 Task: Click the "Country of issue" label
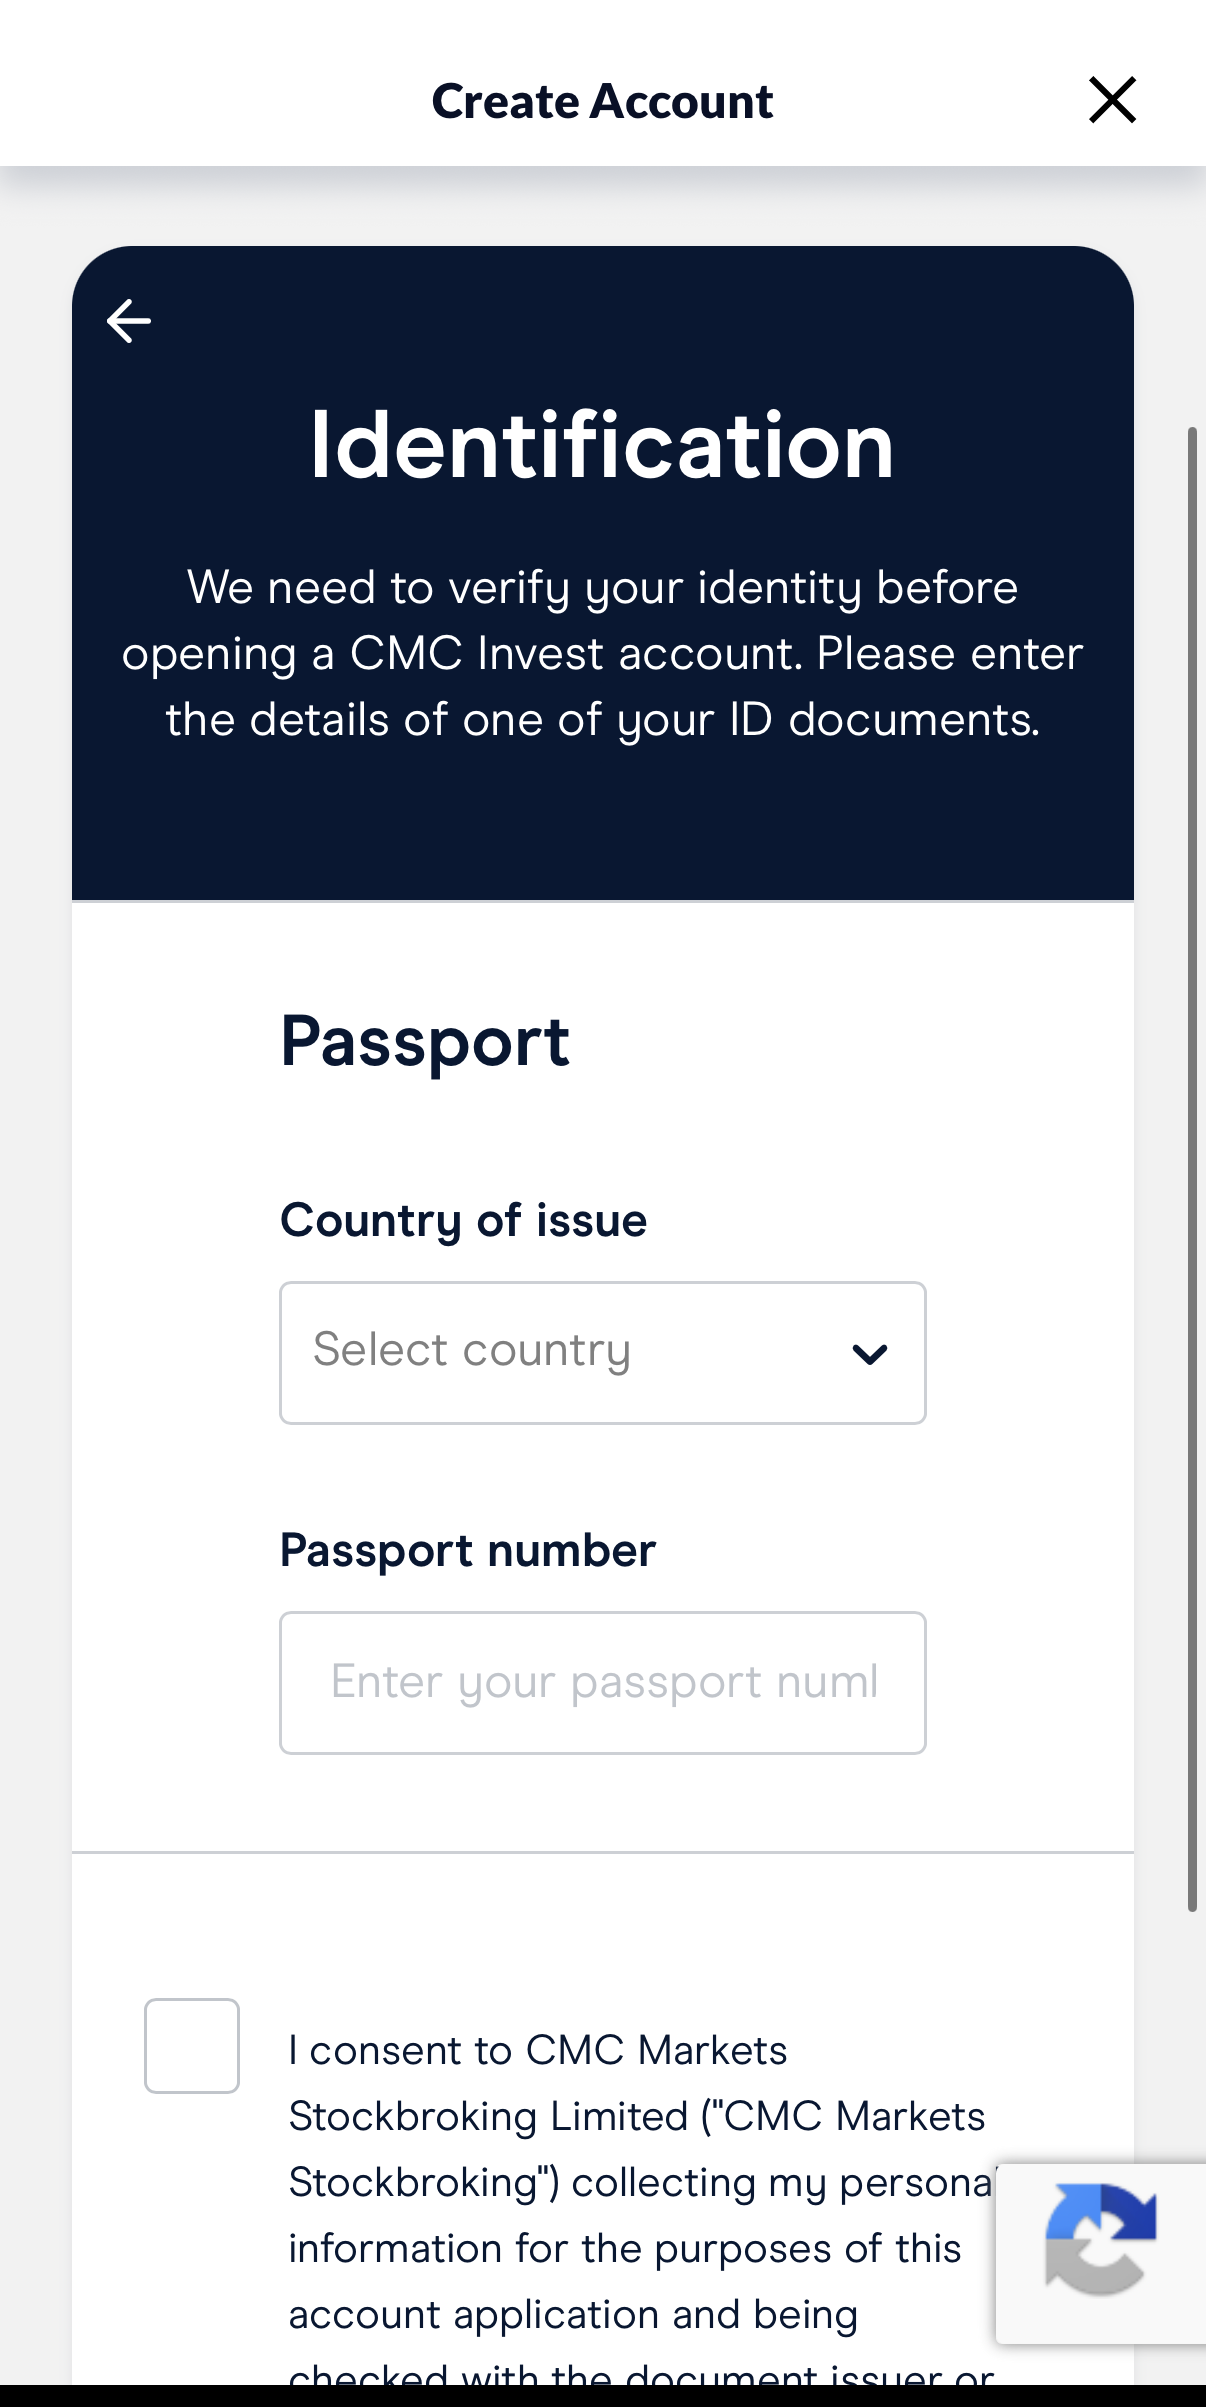(464, 1220)
